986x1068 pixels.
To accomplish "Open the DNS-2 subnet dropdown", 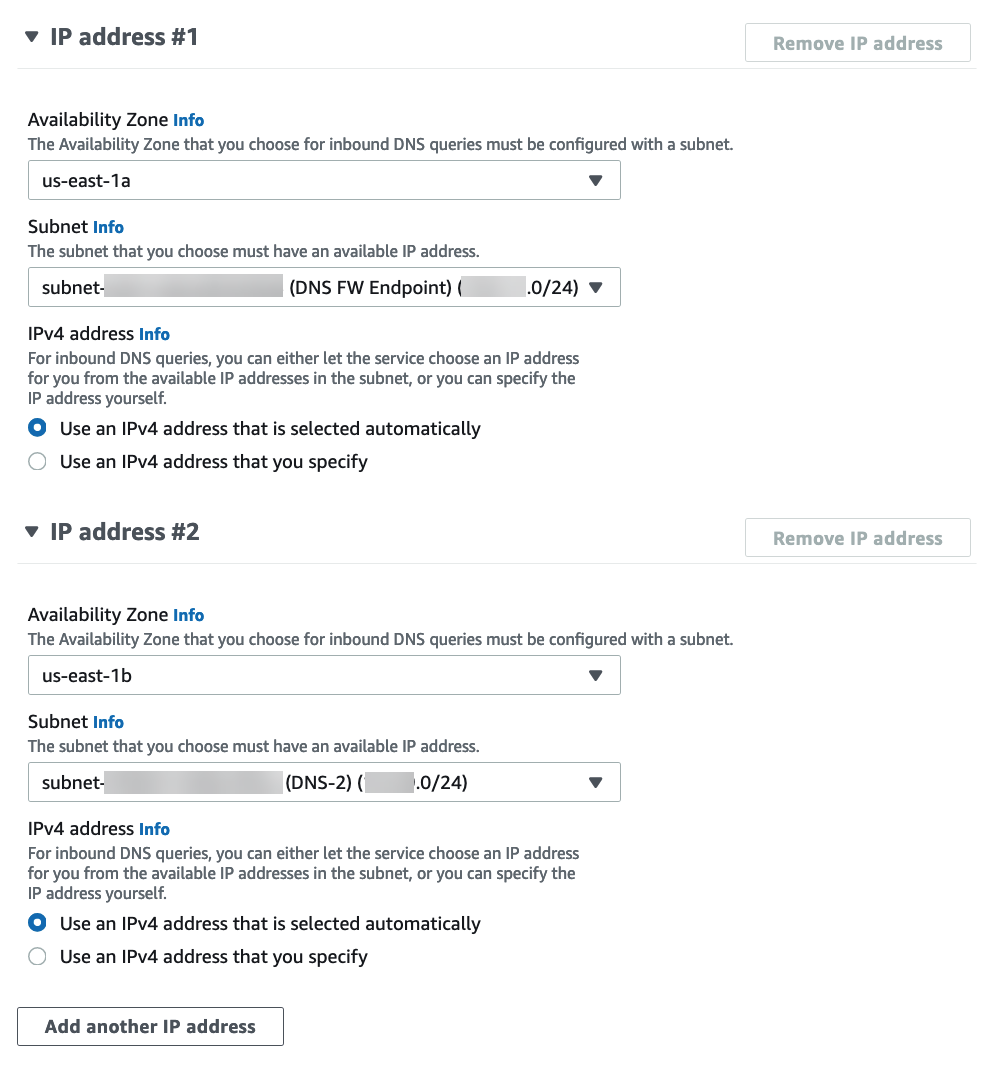I will click(324, 783).
